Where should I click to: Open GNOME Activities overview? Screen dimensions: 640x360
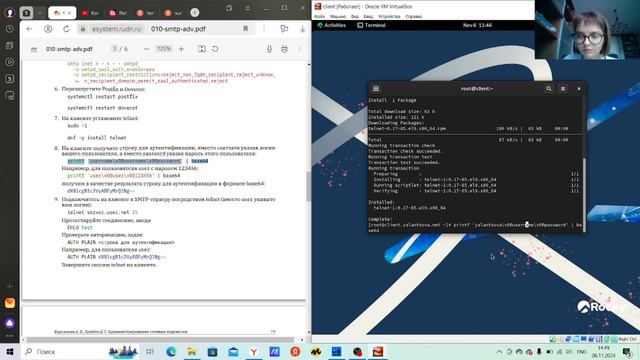[x=331, y=25]
